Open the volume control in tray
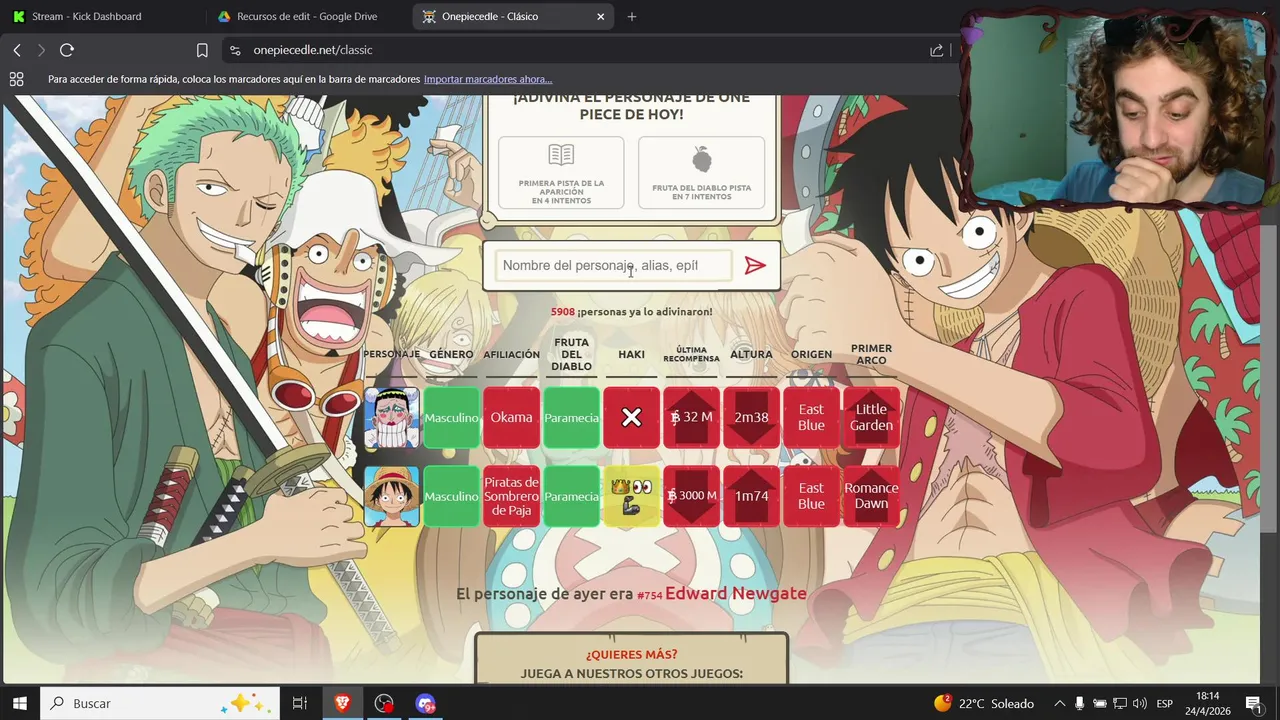This screenshot has height=720, width=1280. (x=1139, y=703)
